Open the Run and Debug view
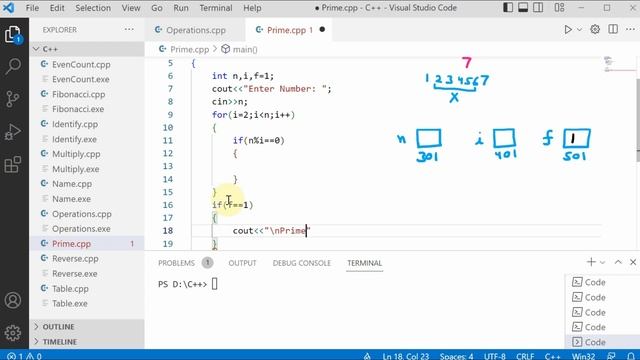 [x=13, y=132]
